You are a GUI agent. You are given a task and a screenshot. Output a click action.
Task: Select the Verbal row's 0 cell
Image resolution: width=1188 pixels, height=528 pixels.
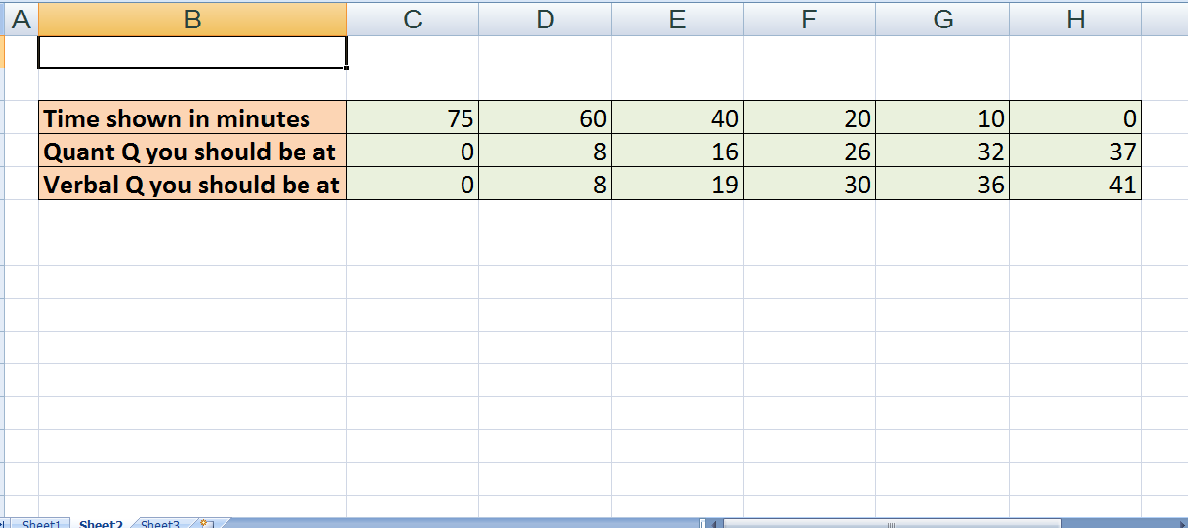click(x=412, y=183)
